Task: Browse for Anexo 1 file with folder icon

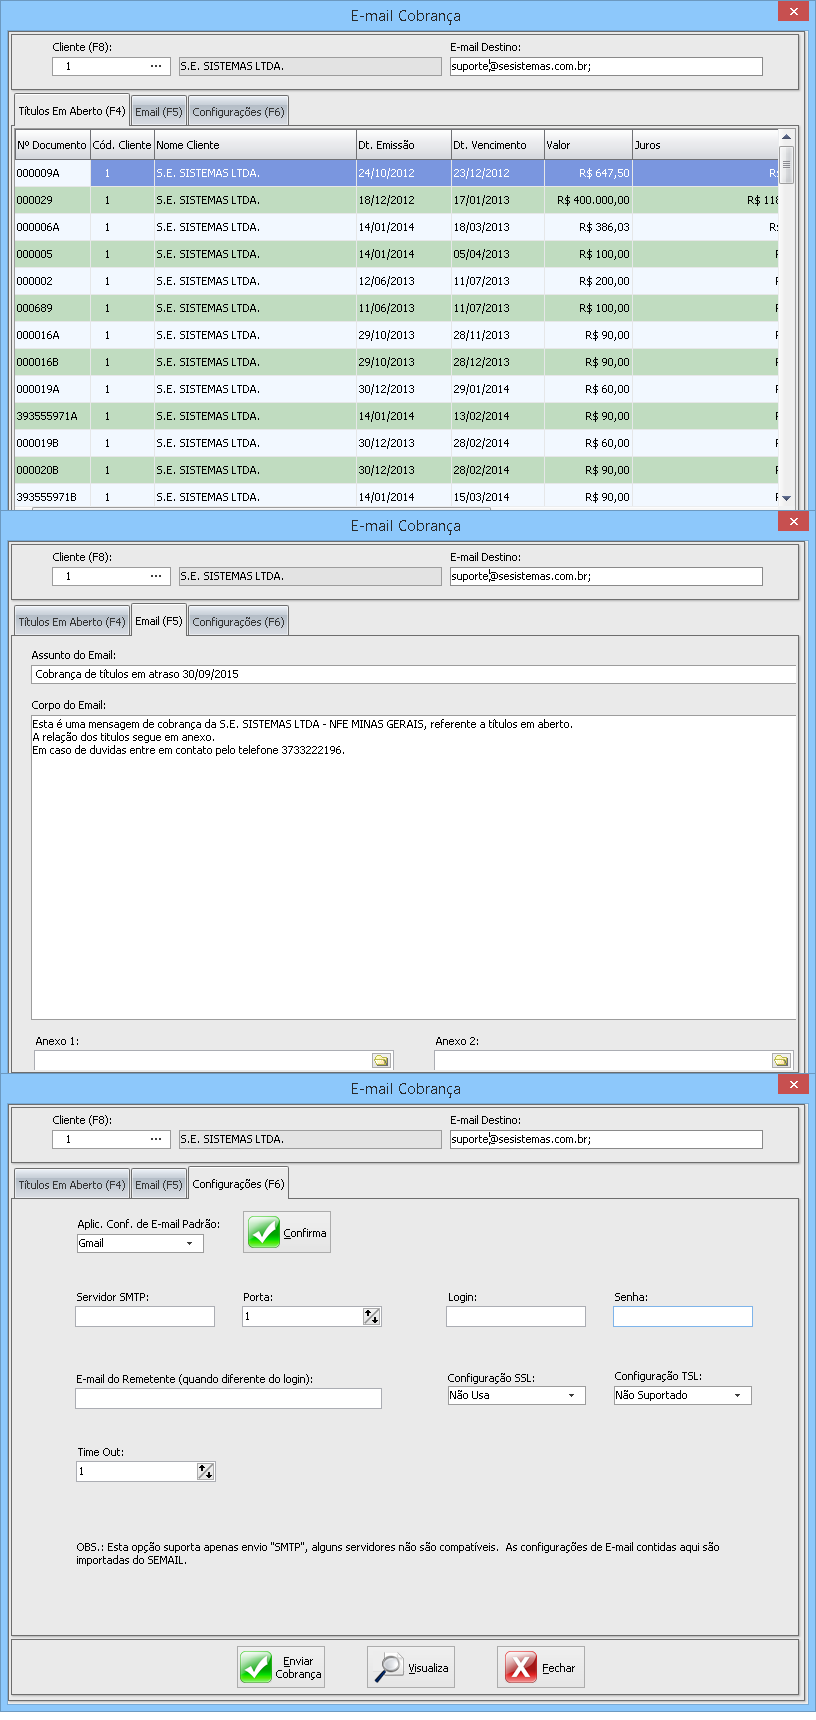Action: pyautogui.click(x=381, y=1060)
